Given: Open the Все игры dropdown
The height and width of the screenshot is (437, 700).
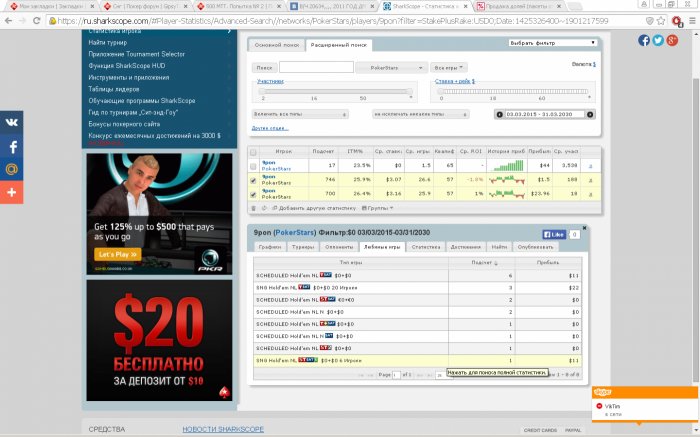Looking at the screenshot, I should point(449,68).
